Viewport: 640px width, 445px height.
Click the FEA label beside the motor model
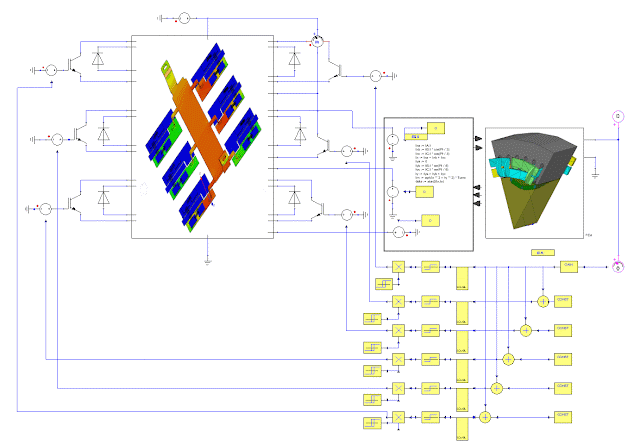click(x=589, y=235)
